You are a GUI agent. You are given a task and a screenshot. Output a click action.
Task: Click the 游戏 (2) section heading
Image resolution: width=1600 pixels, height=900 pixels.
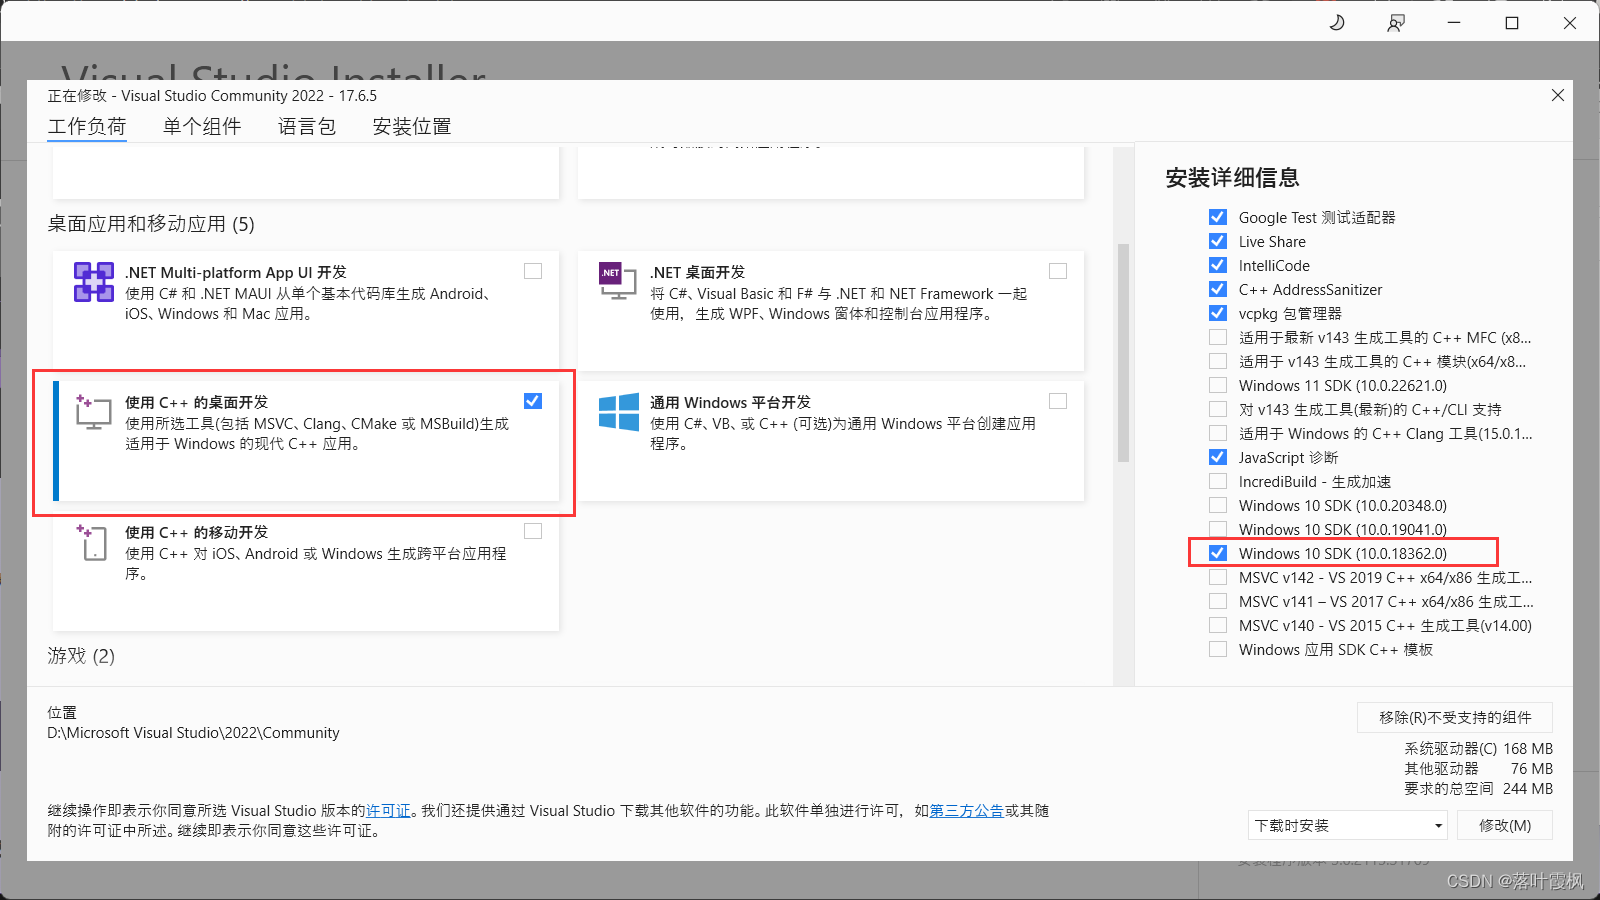click(x=81, y=656)
